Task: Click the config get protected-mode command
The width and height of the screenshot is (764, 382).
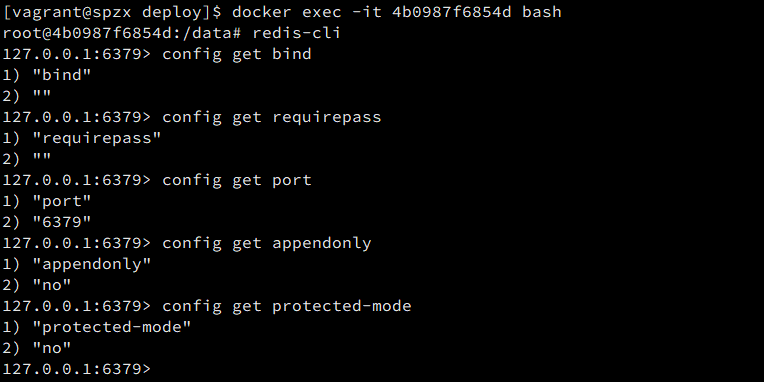Action: (286, 306)
